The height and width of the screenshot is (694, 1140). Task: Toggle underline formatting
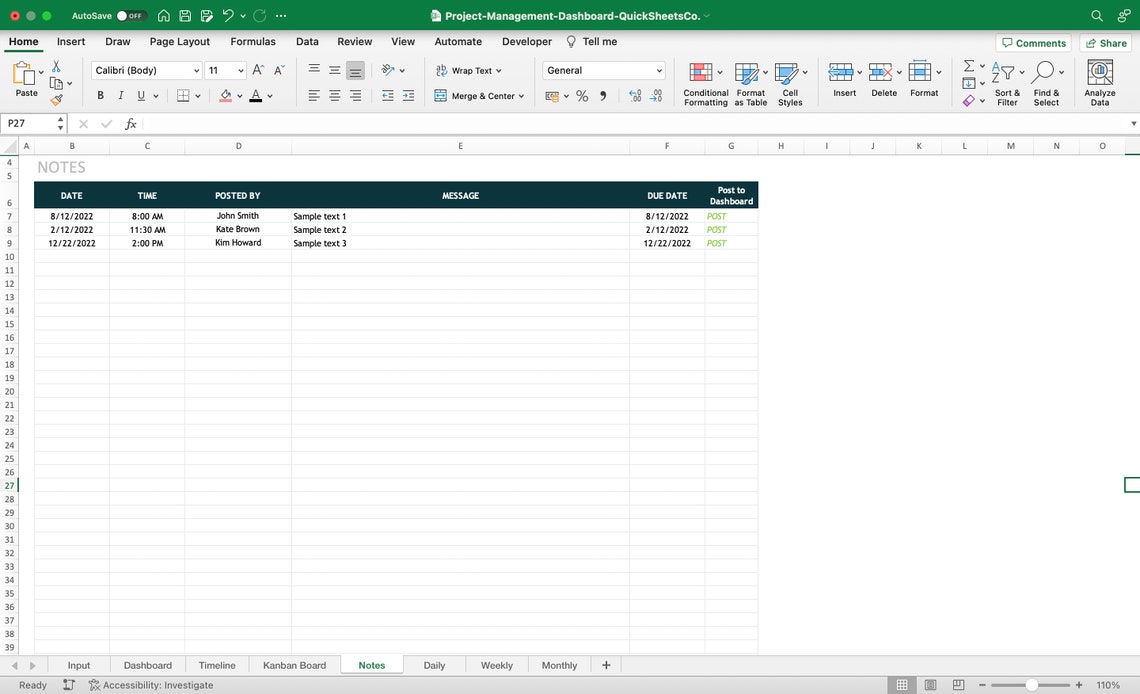click(140, 95)
